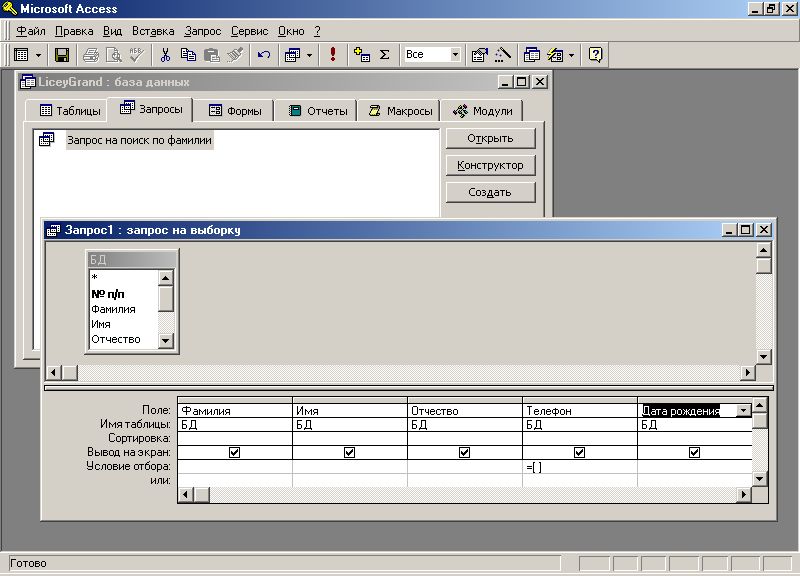
Task: Click the Format Painter brush icon
Action: coord(234,55)
